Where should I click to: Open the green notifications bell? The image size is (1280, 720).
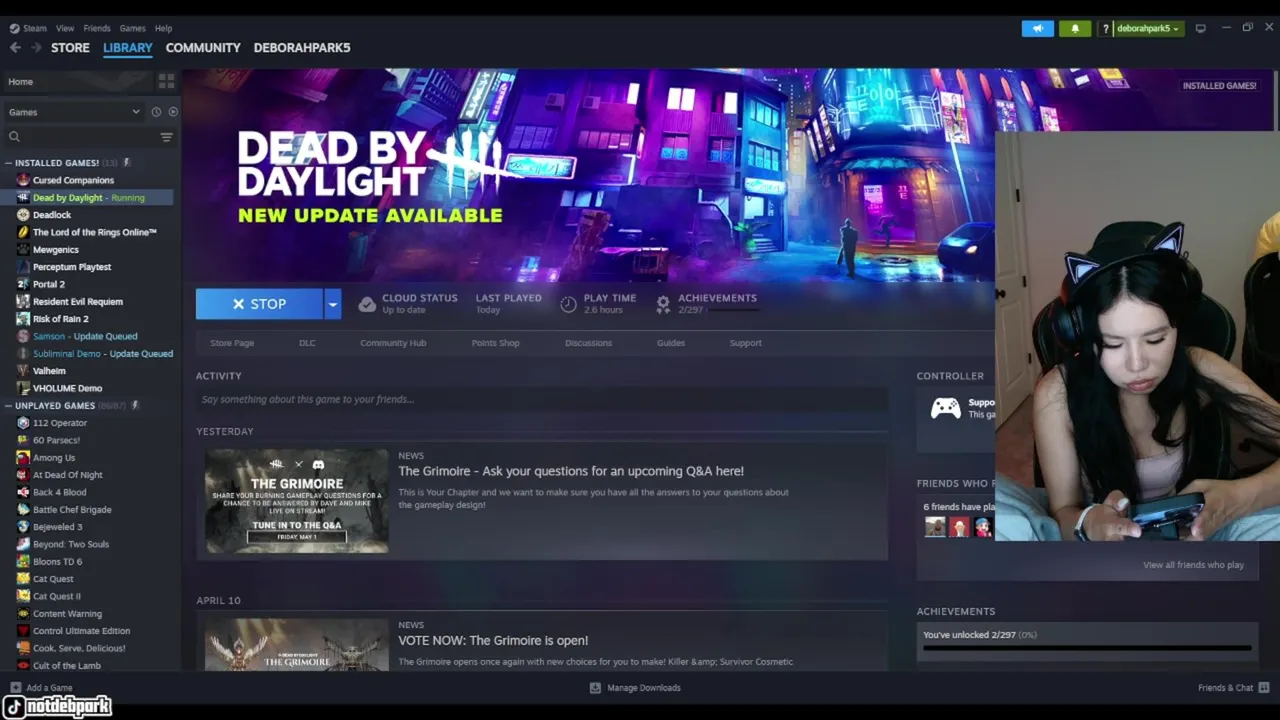point(1075,28)
